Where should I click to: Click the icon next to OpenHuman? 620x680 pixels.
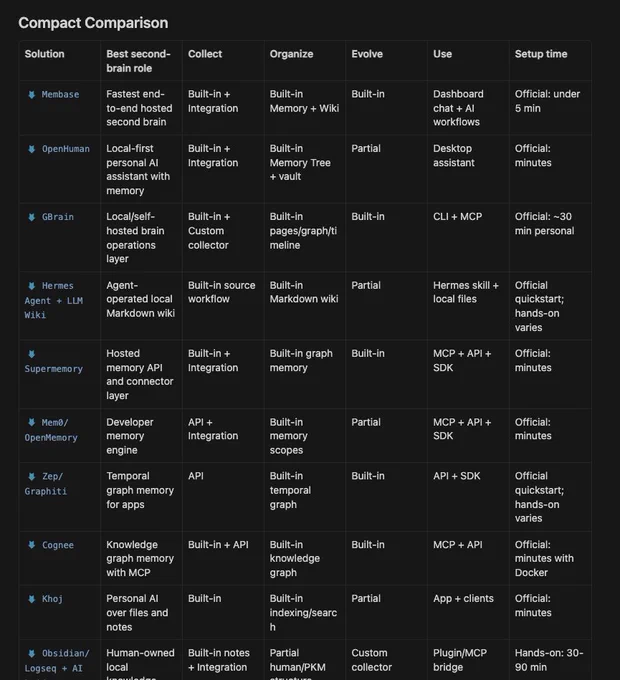click(32, 149)
